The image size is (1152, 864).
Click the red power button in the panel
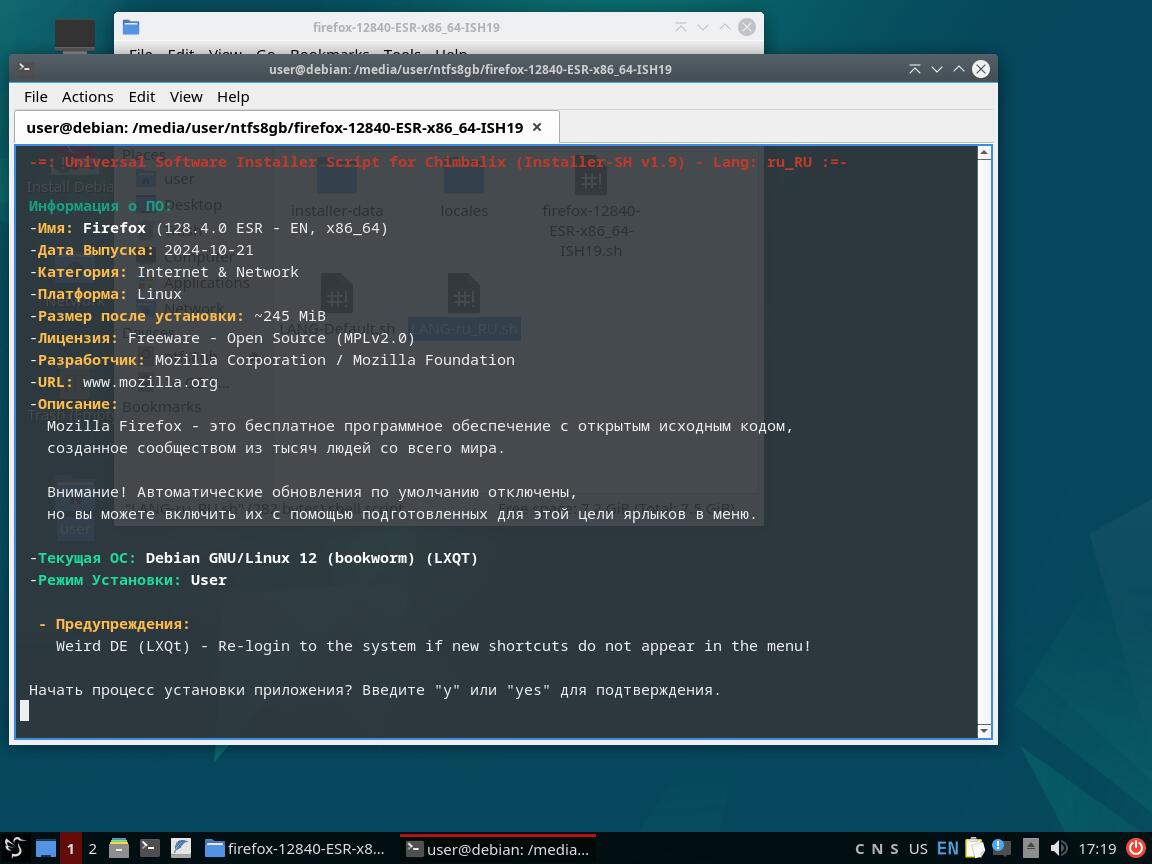pyautogui.click(x=1136, y=848)
